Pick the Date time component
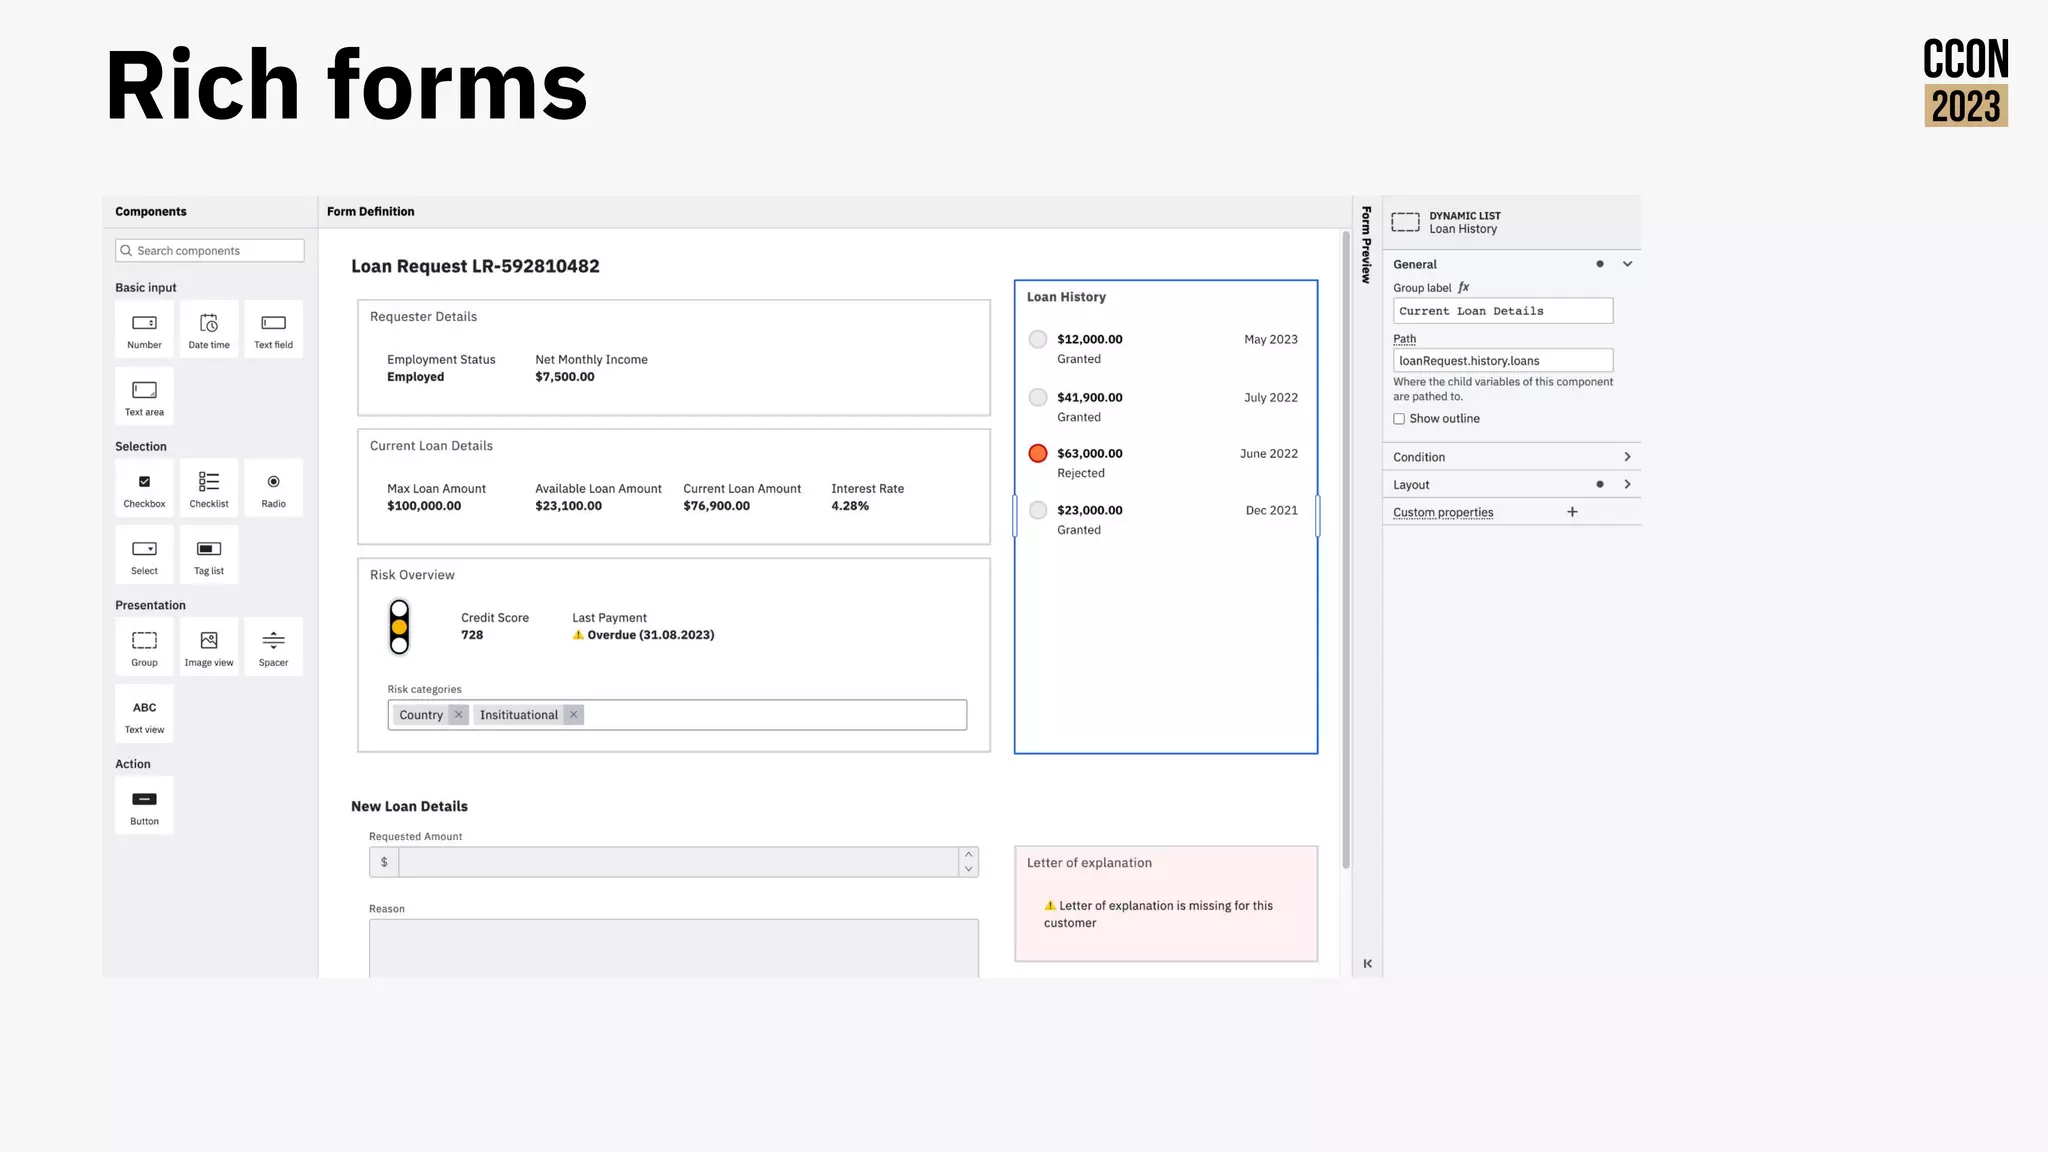This screenshot has height=1152, width=2048. pyautogui.click(x=209, y=329)
